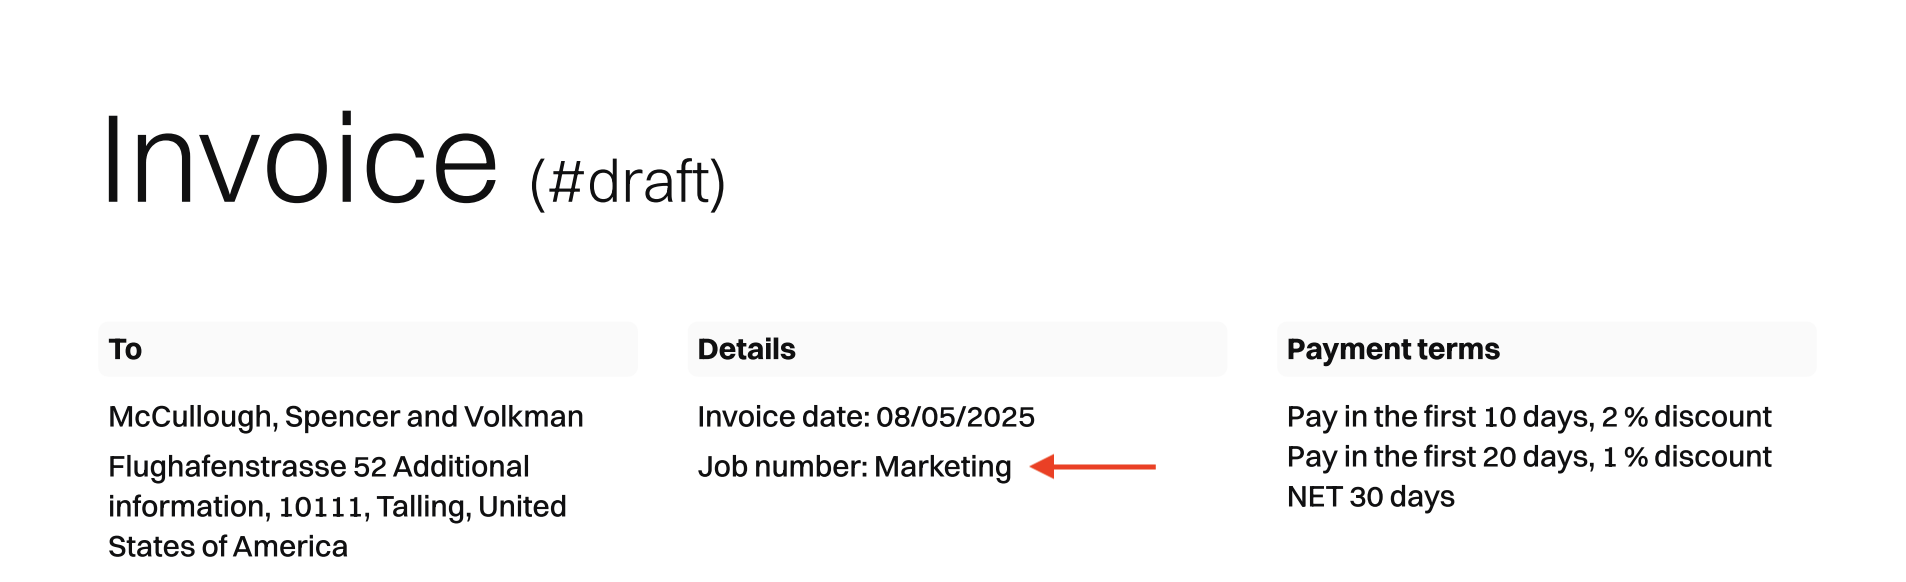Click the red arrow beside Job number
The height and width of the screenshot is (582, 1906).
tap(1092, 467)
